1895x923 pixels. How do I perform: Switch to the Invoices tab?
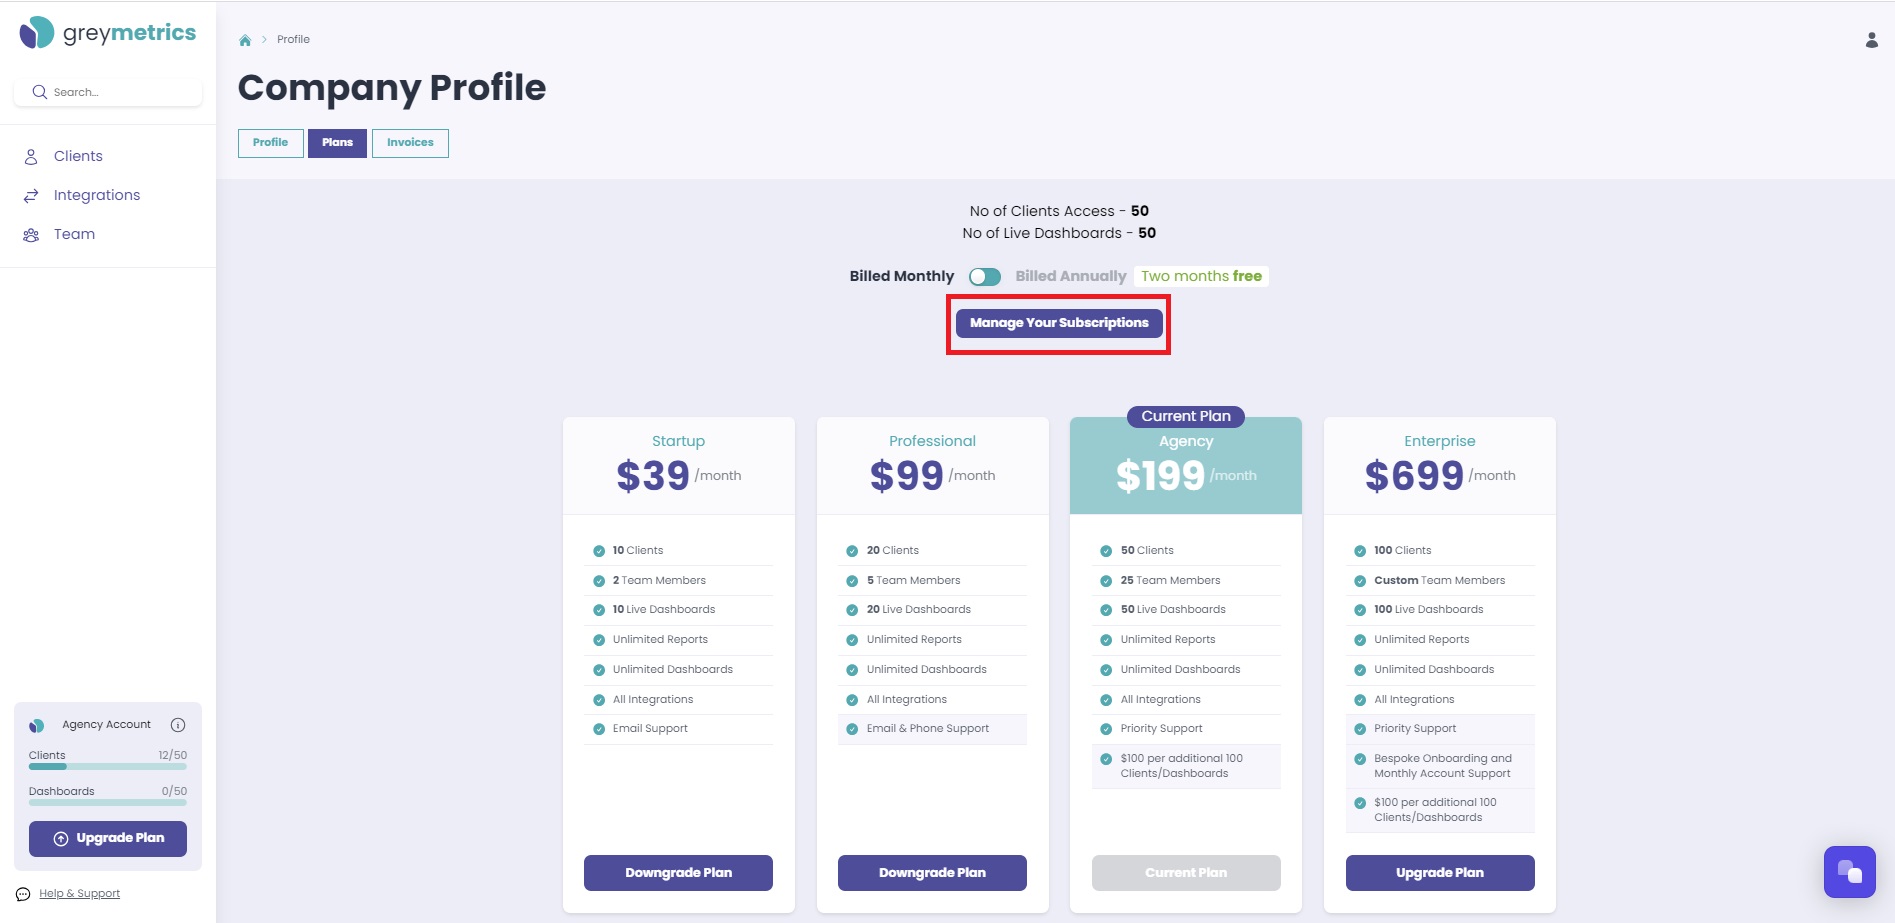click(x=410, y=143)
